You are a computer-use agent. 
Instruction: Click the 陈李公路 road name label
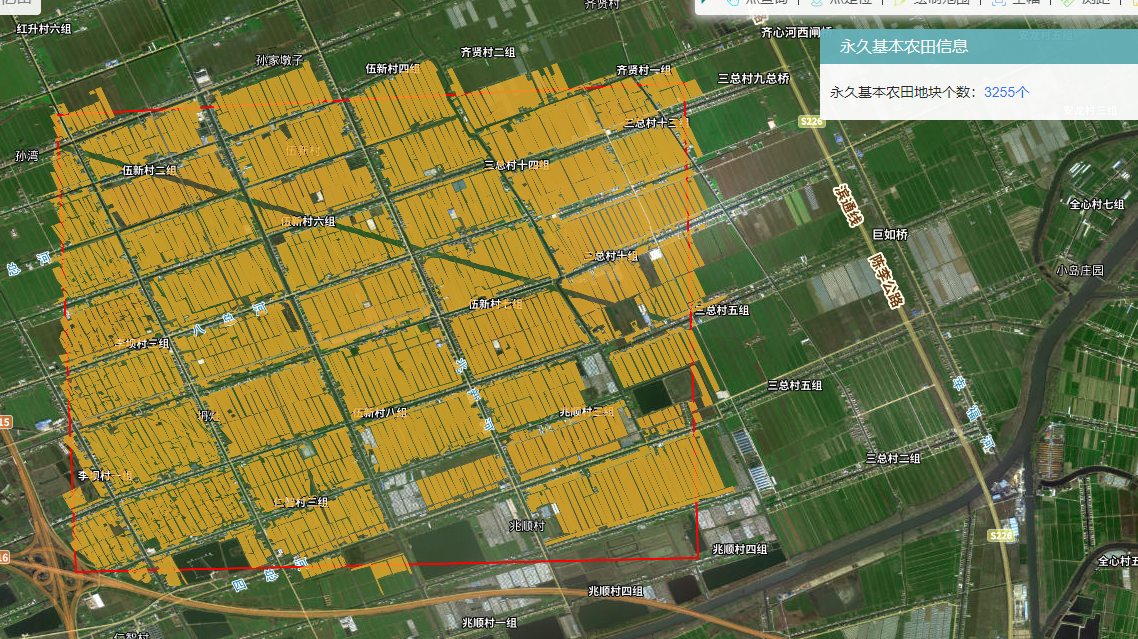pos(886,281)
